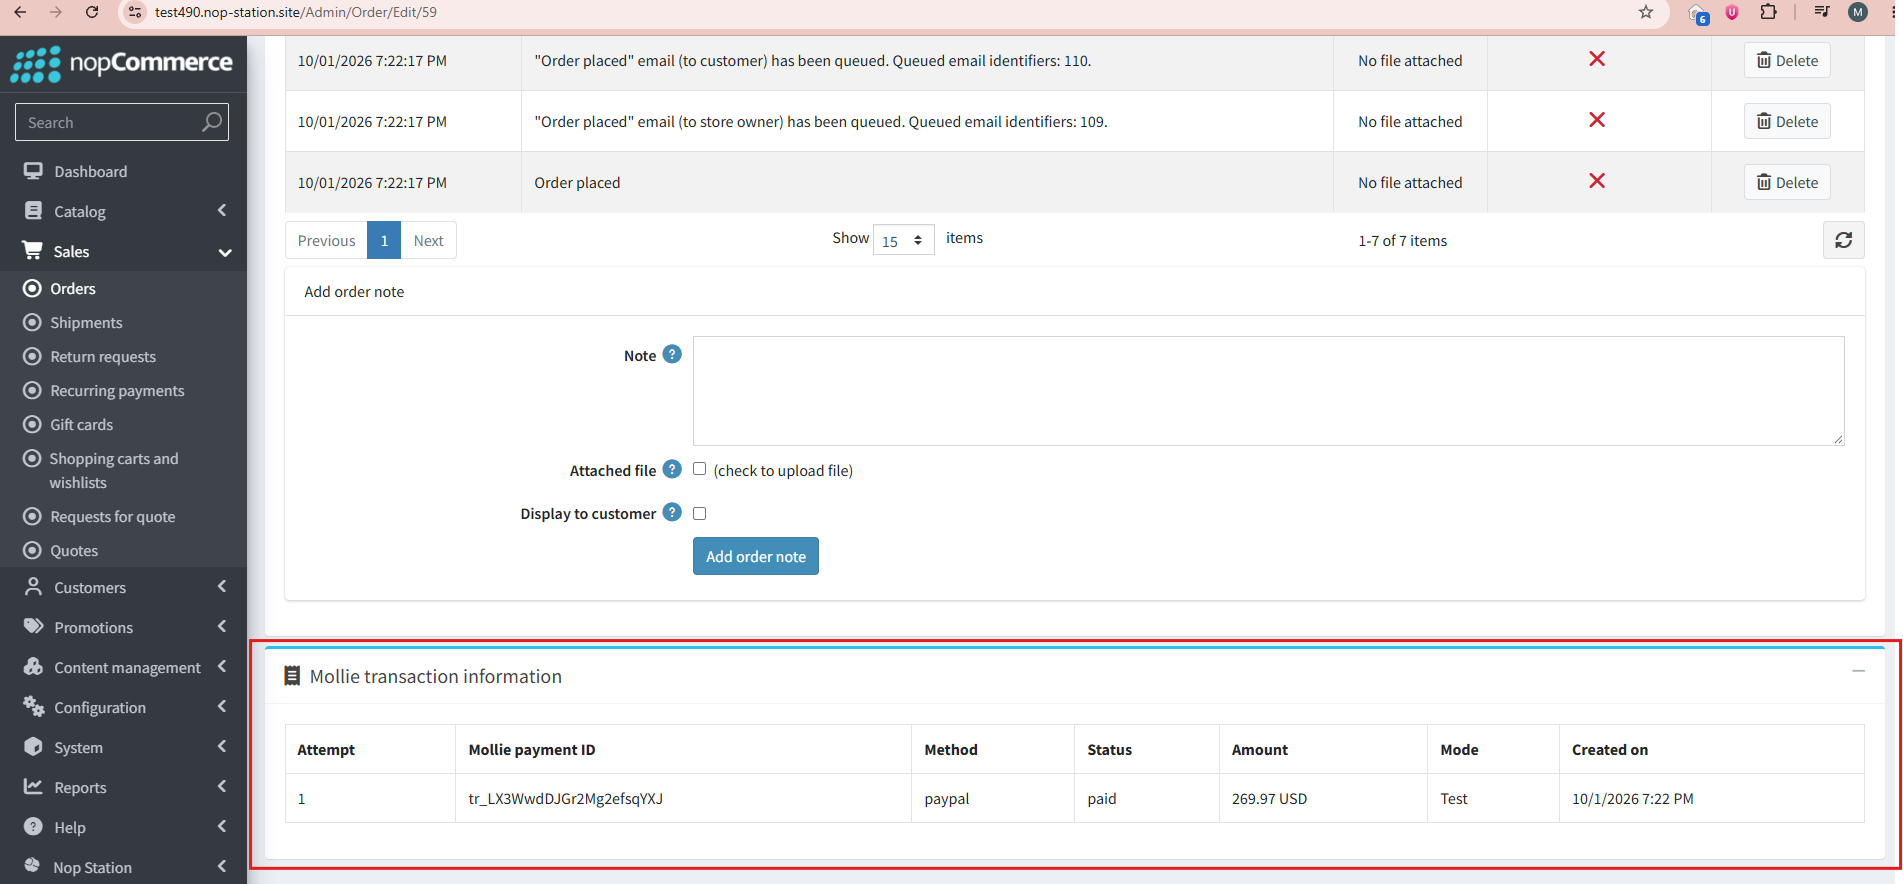Viewport: 1903px width, 884px height.
Task: Collapse the Mollie transaction information panel
Action: [1858, 671]
